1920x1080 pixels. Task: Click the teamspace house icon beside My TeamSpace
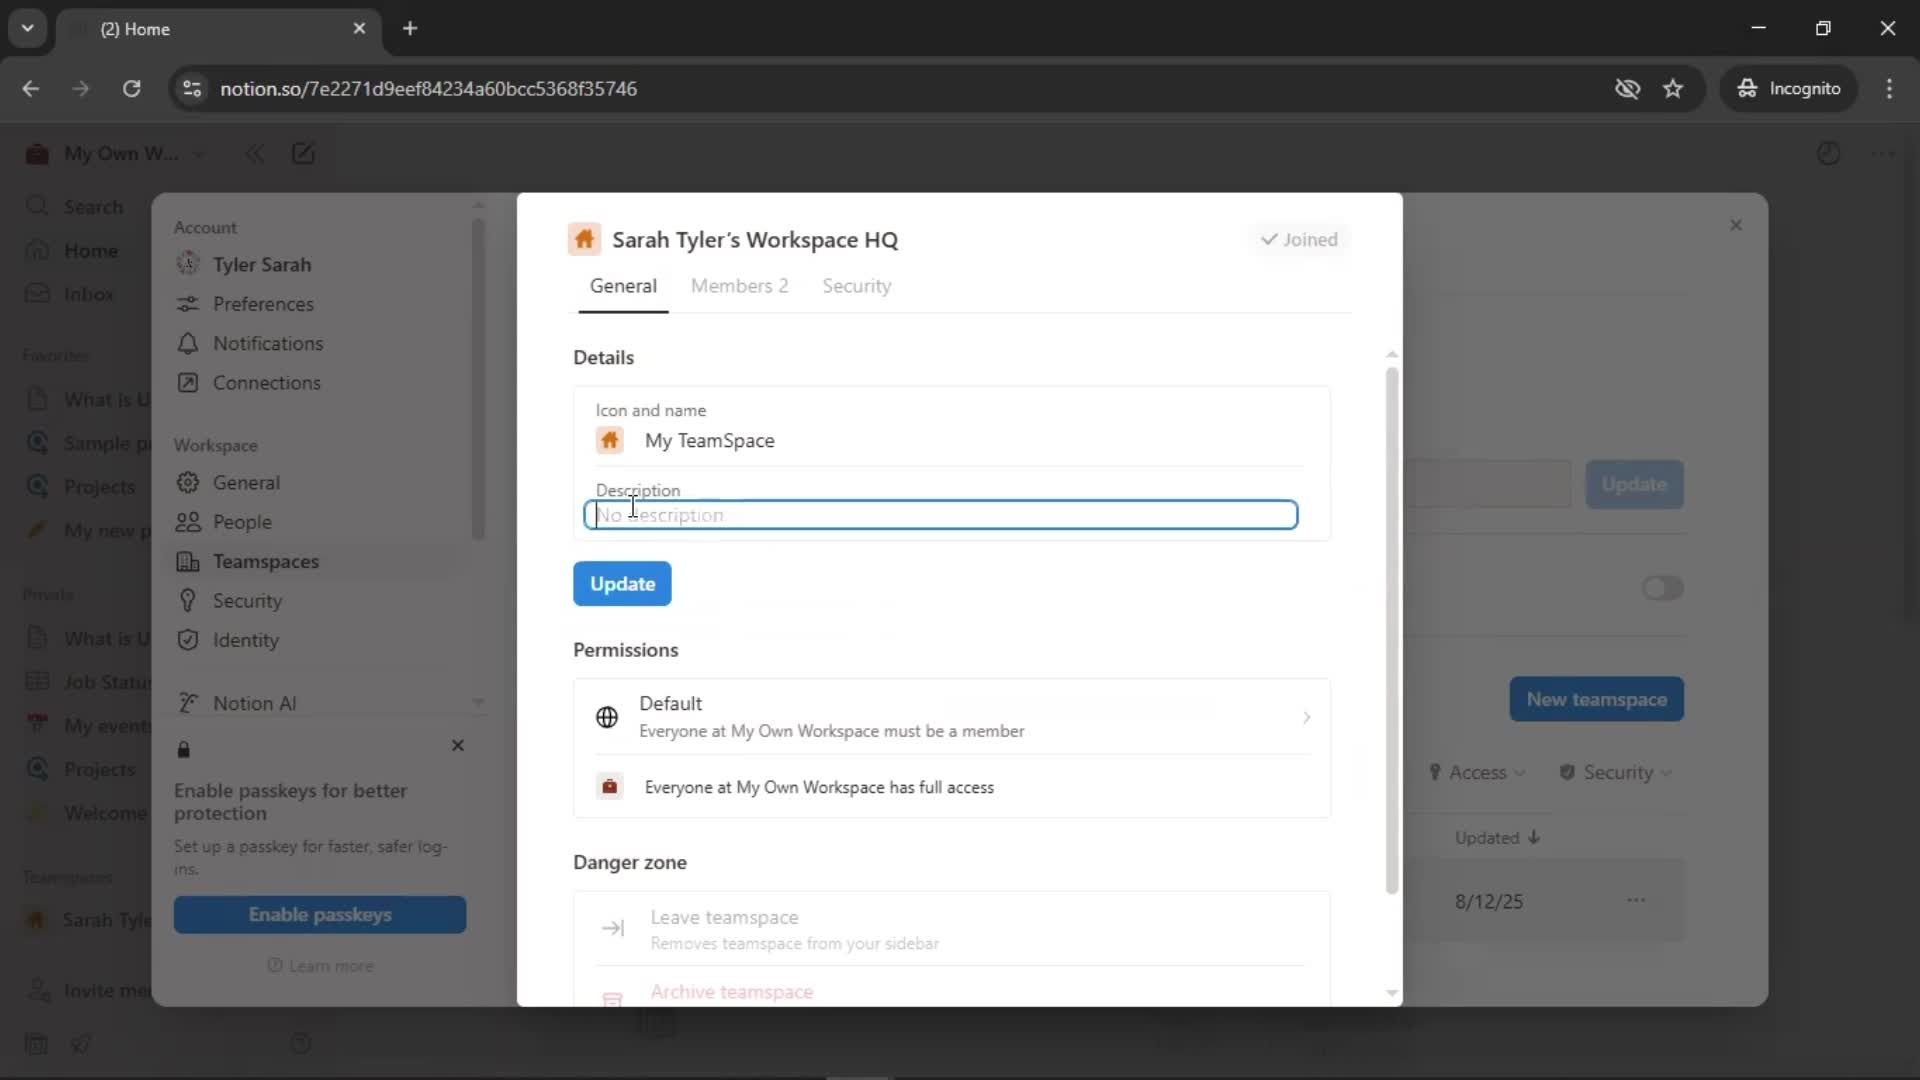[610, 440]
